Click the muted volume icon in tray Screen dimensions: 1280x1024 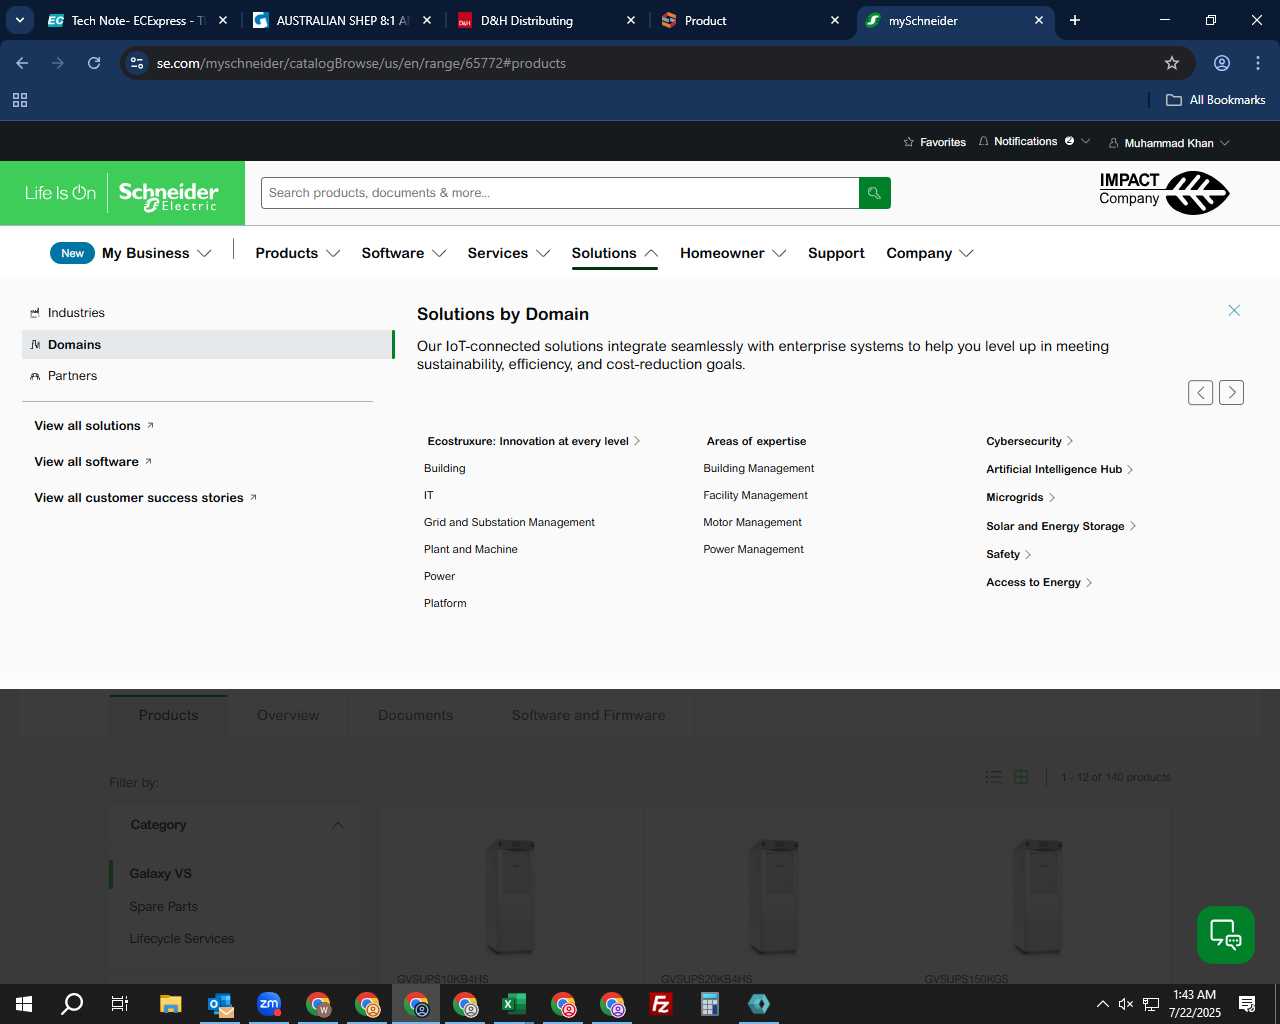(1126, 1004)
